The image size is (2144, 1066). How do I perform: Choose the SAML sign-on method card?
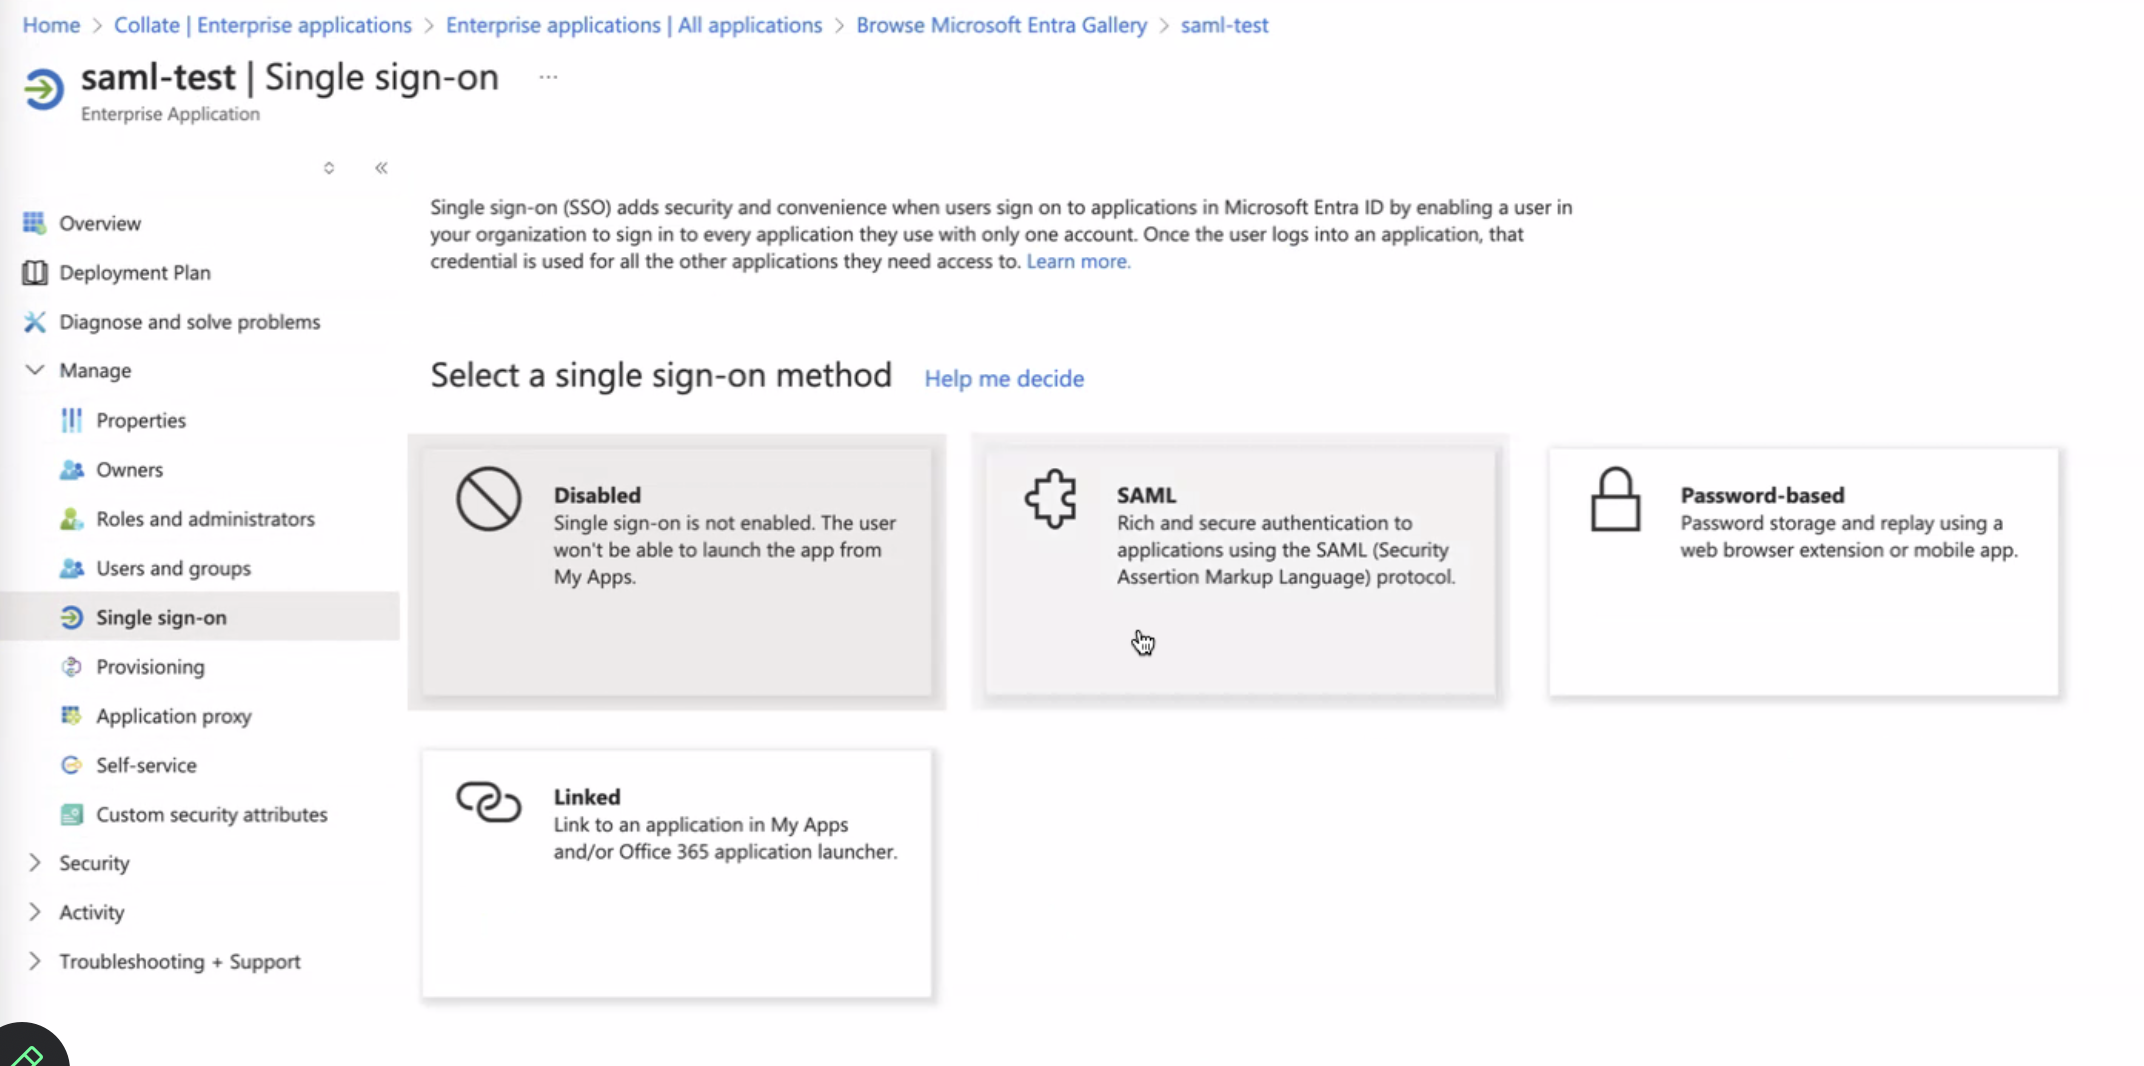point(1240,572)
